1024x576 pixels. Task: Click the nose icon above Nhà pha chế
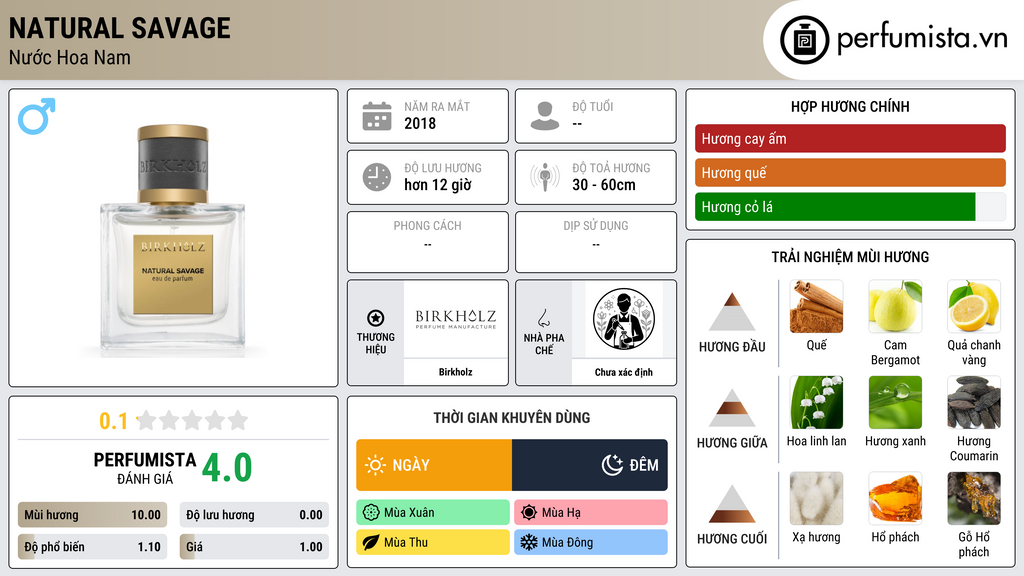point(543,318)
